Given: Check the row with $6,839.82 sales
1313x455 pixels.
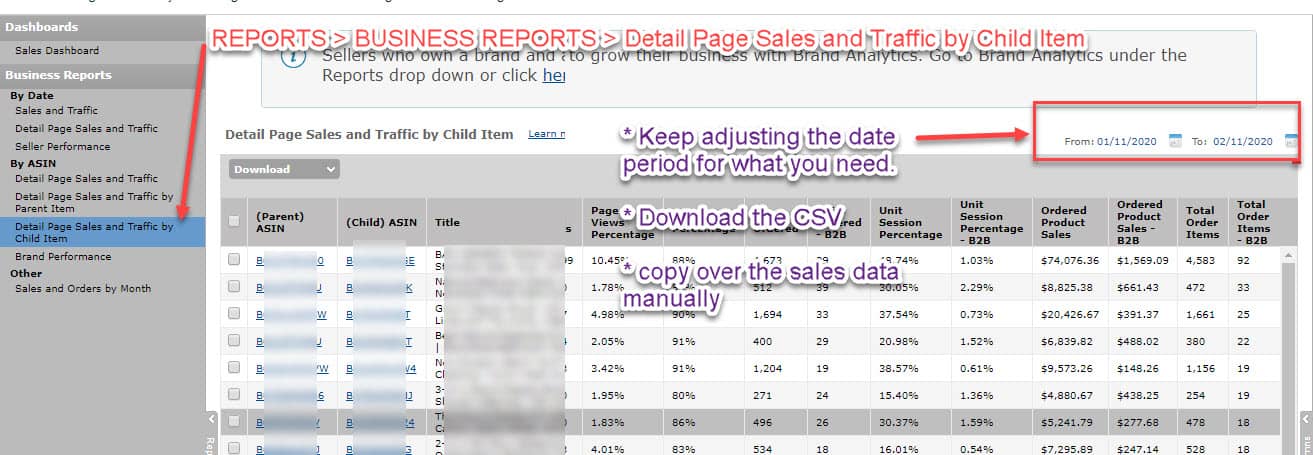Looking at the screenshot, I should click(x=234, y=340).
